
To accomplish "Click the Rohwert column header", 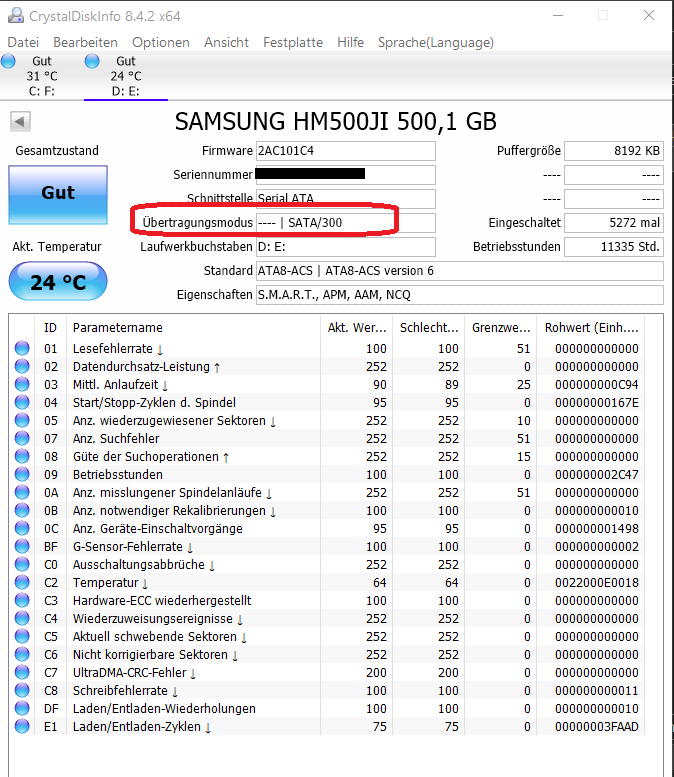I will (591, 328).
